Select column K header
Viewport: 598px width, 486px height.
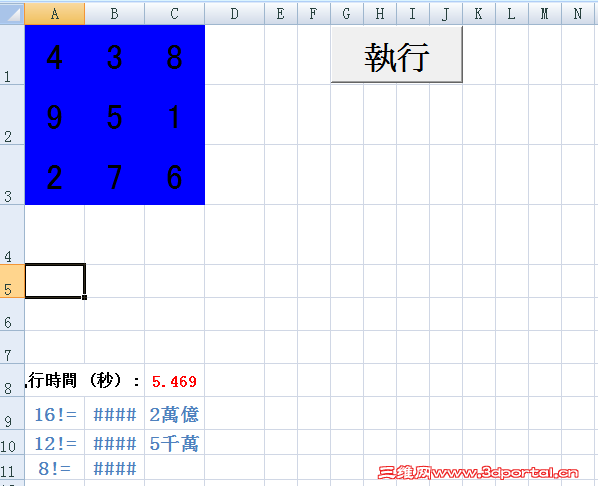pyautogui.click(x=479, y=14)
